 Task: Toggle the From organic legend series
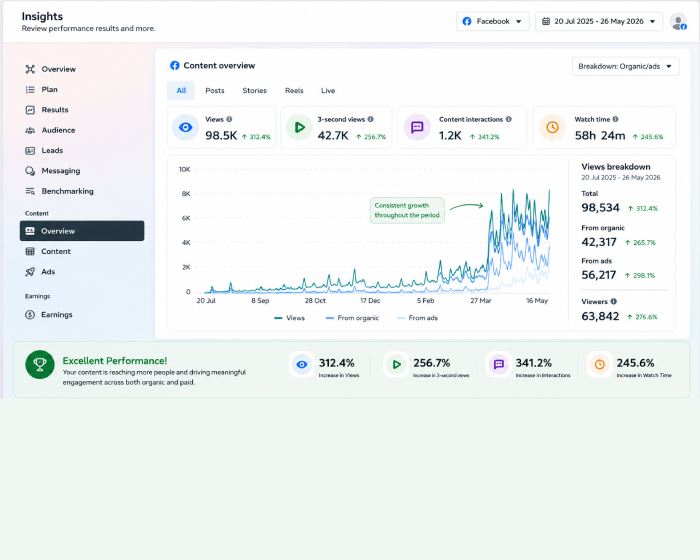tap(352, 318)
